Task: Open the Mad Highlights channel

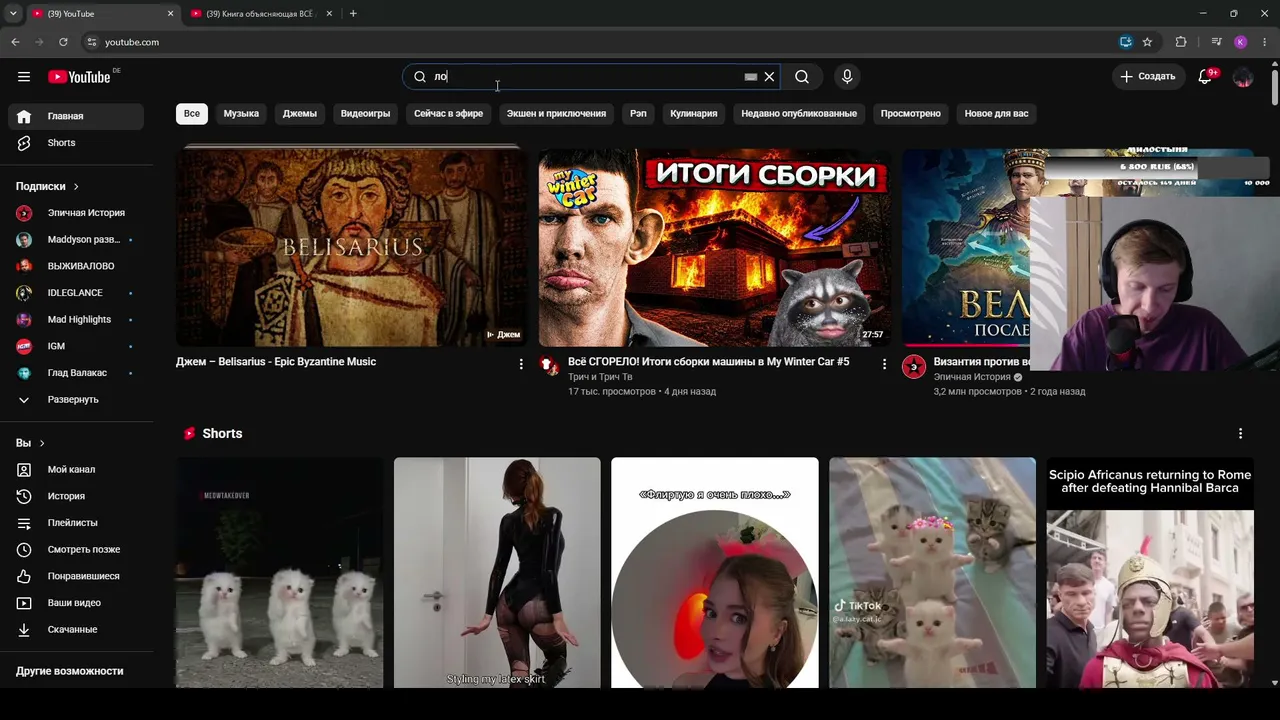Action: 76,320
